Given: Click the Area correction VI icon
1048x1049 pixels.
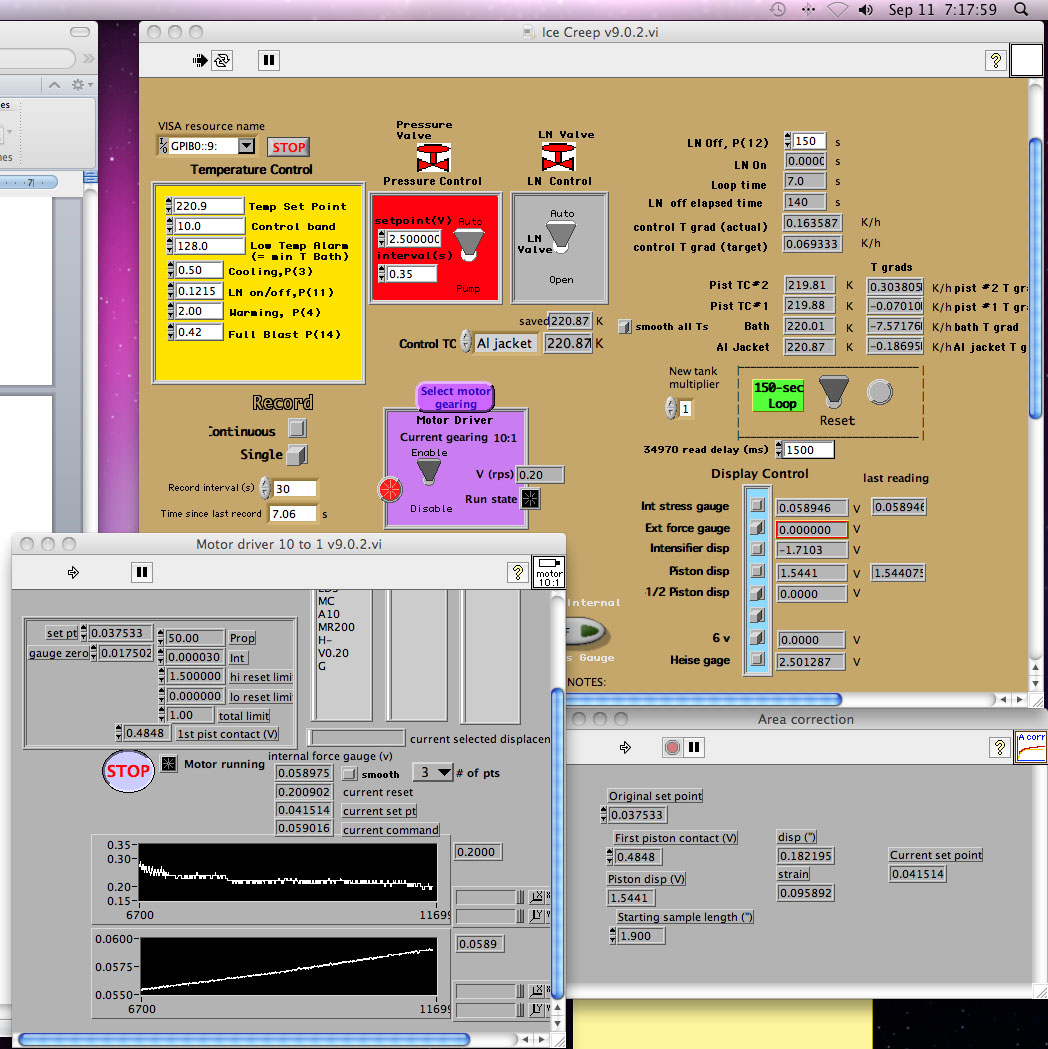Looking at the screenshot, I should coord(1031,746).
